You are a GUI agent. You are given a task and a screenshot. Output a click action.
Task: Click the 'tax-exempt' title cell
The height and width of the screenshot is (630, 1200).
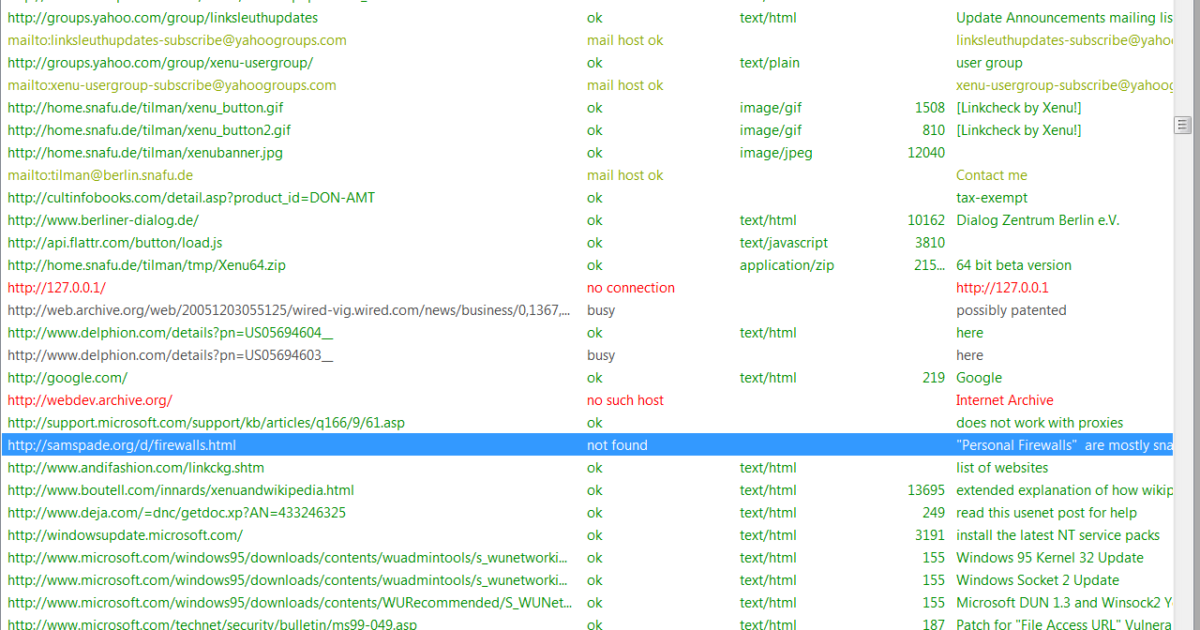[x=992, y=198]
